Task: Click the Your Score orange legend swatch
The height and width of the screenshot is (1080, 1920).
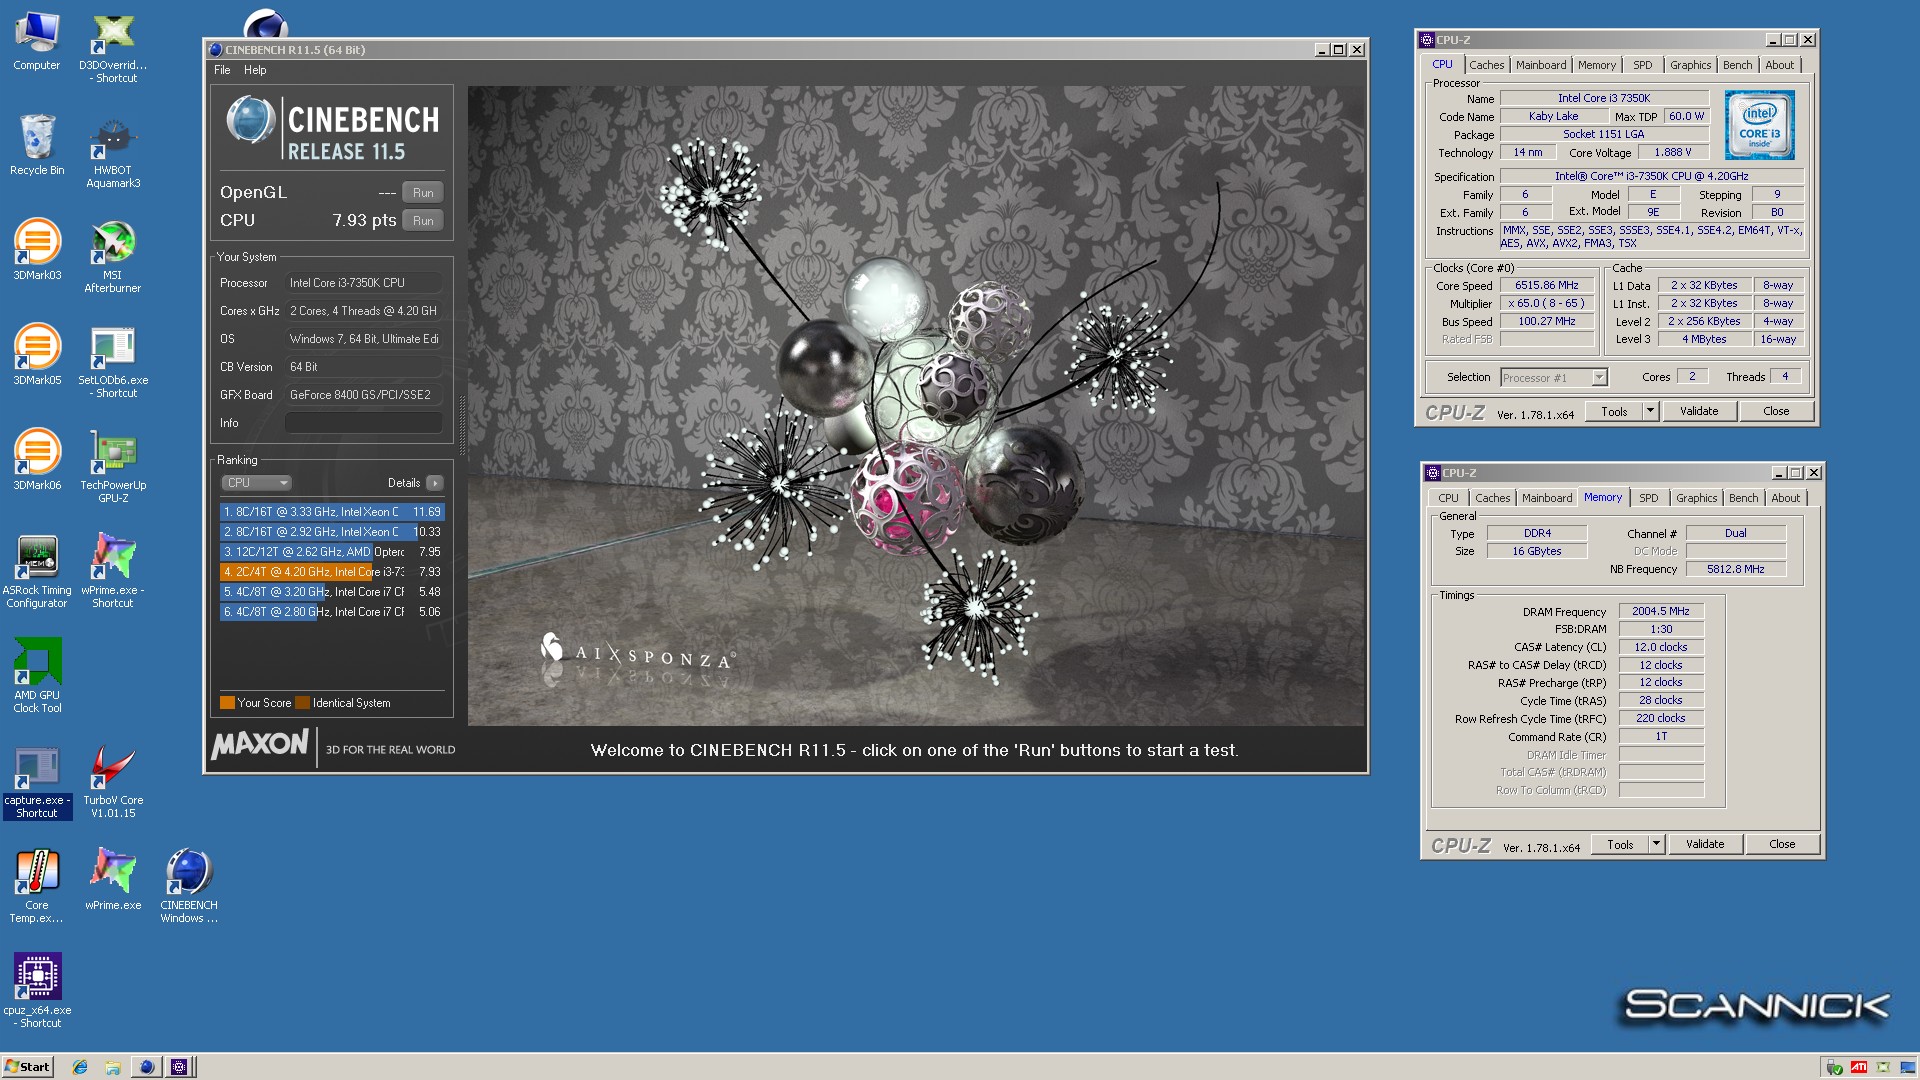Action: point(227,703)
